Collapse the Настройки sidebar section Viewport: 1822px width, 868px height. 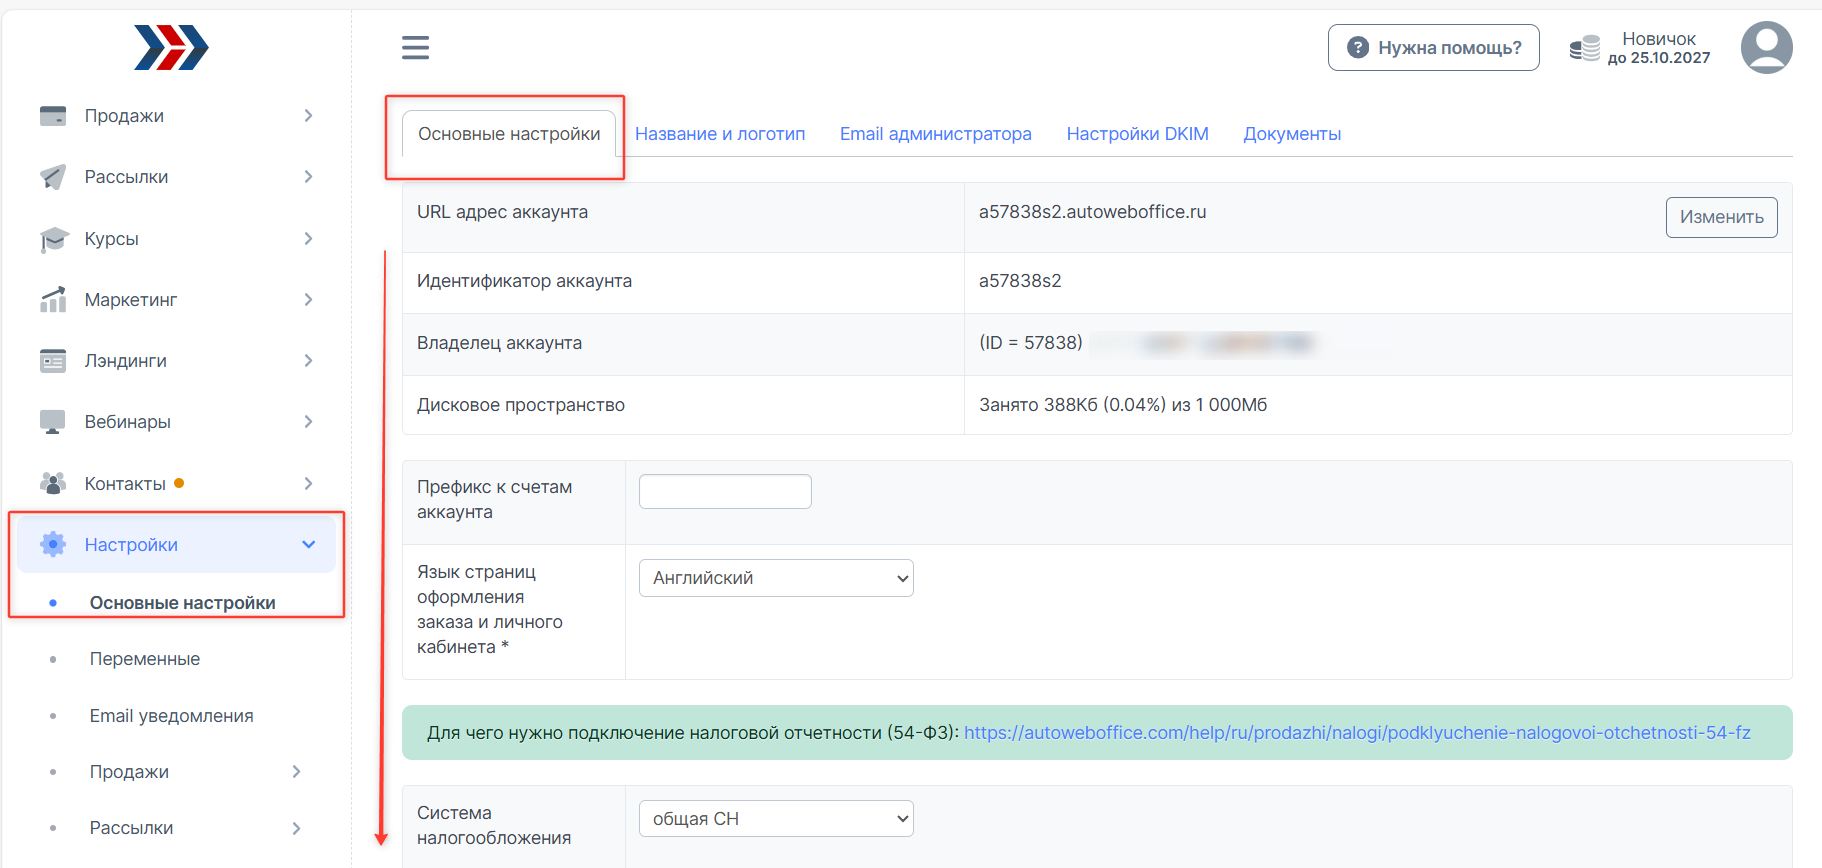point(308,545)
